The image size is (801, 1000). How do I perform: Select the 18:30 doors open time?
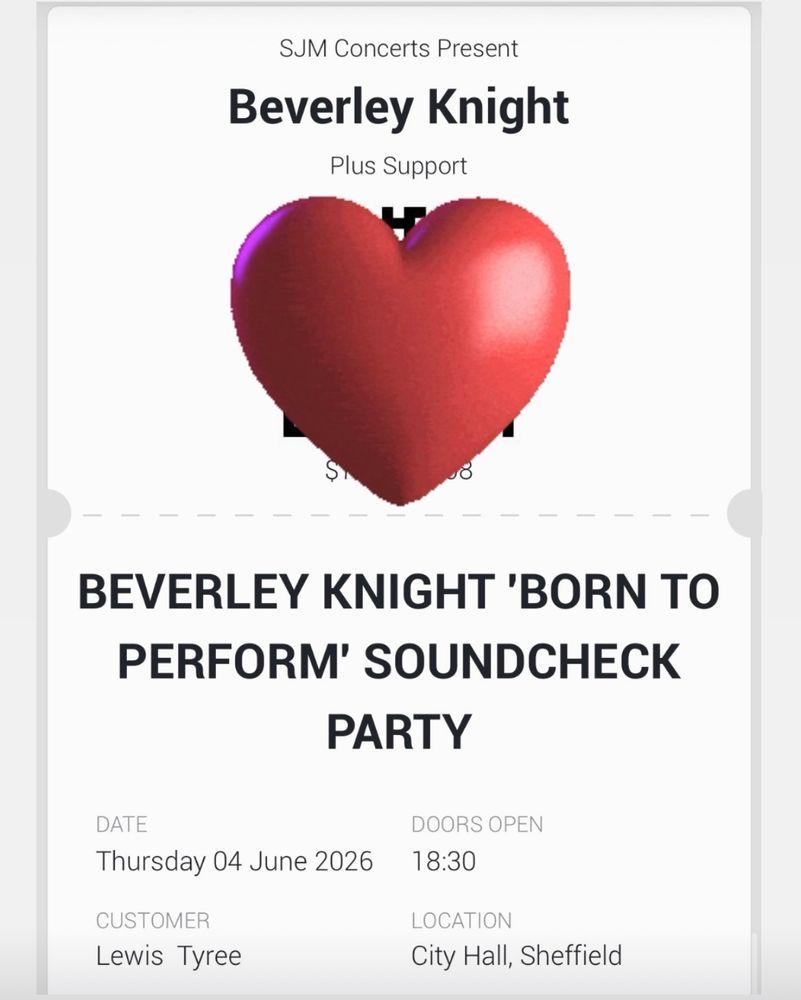[443, 861]
